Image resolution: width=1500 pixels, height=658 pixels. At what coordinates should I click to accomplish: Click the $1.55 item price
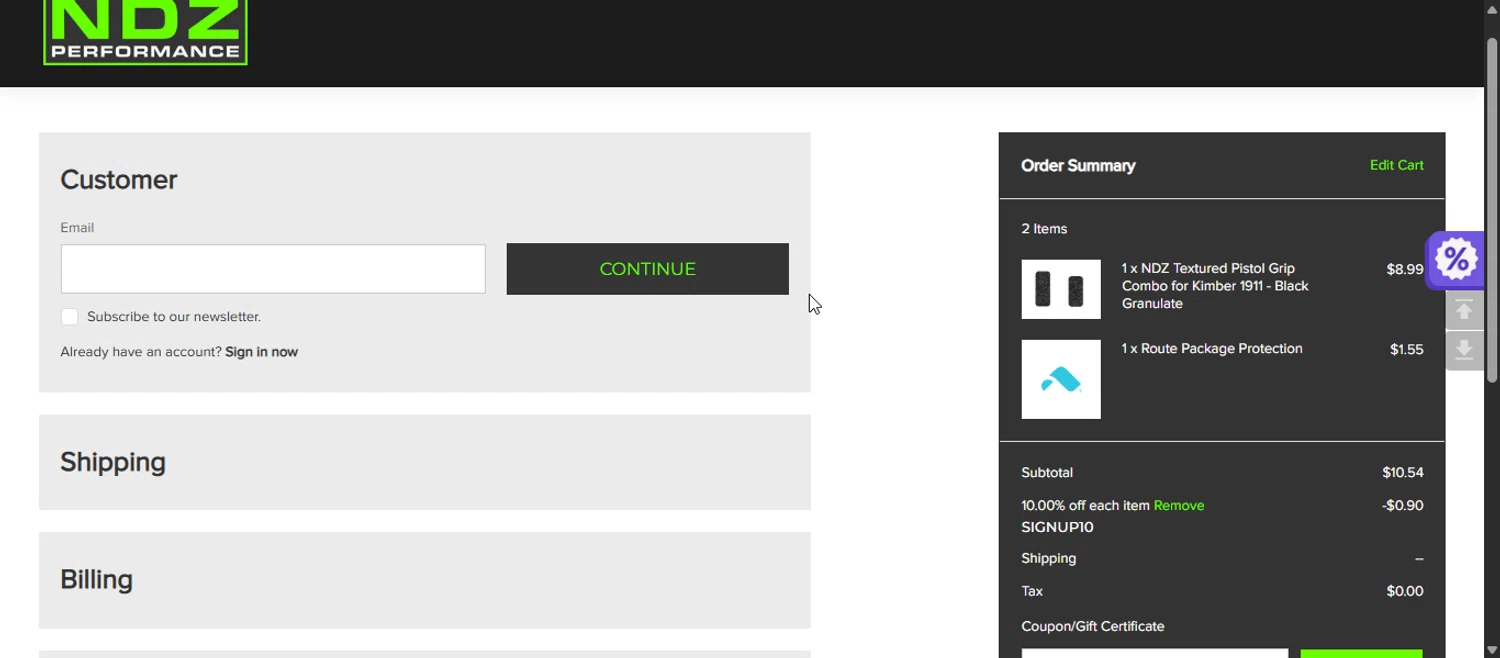tap(1407, 350)
